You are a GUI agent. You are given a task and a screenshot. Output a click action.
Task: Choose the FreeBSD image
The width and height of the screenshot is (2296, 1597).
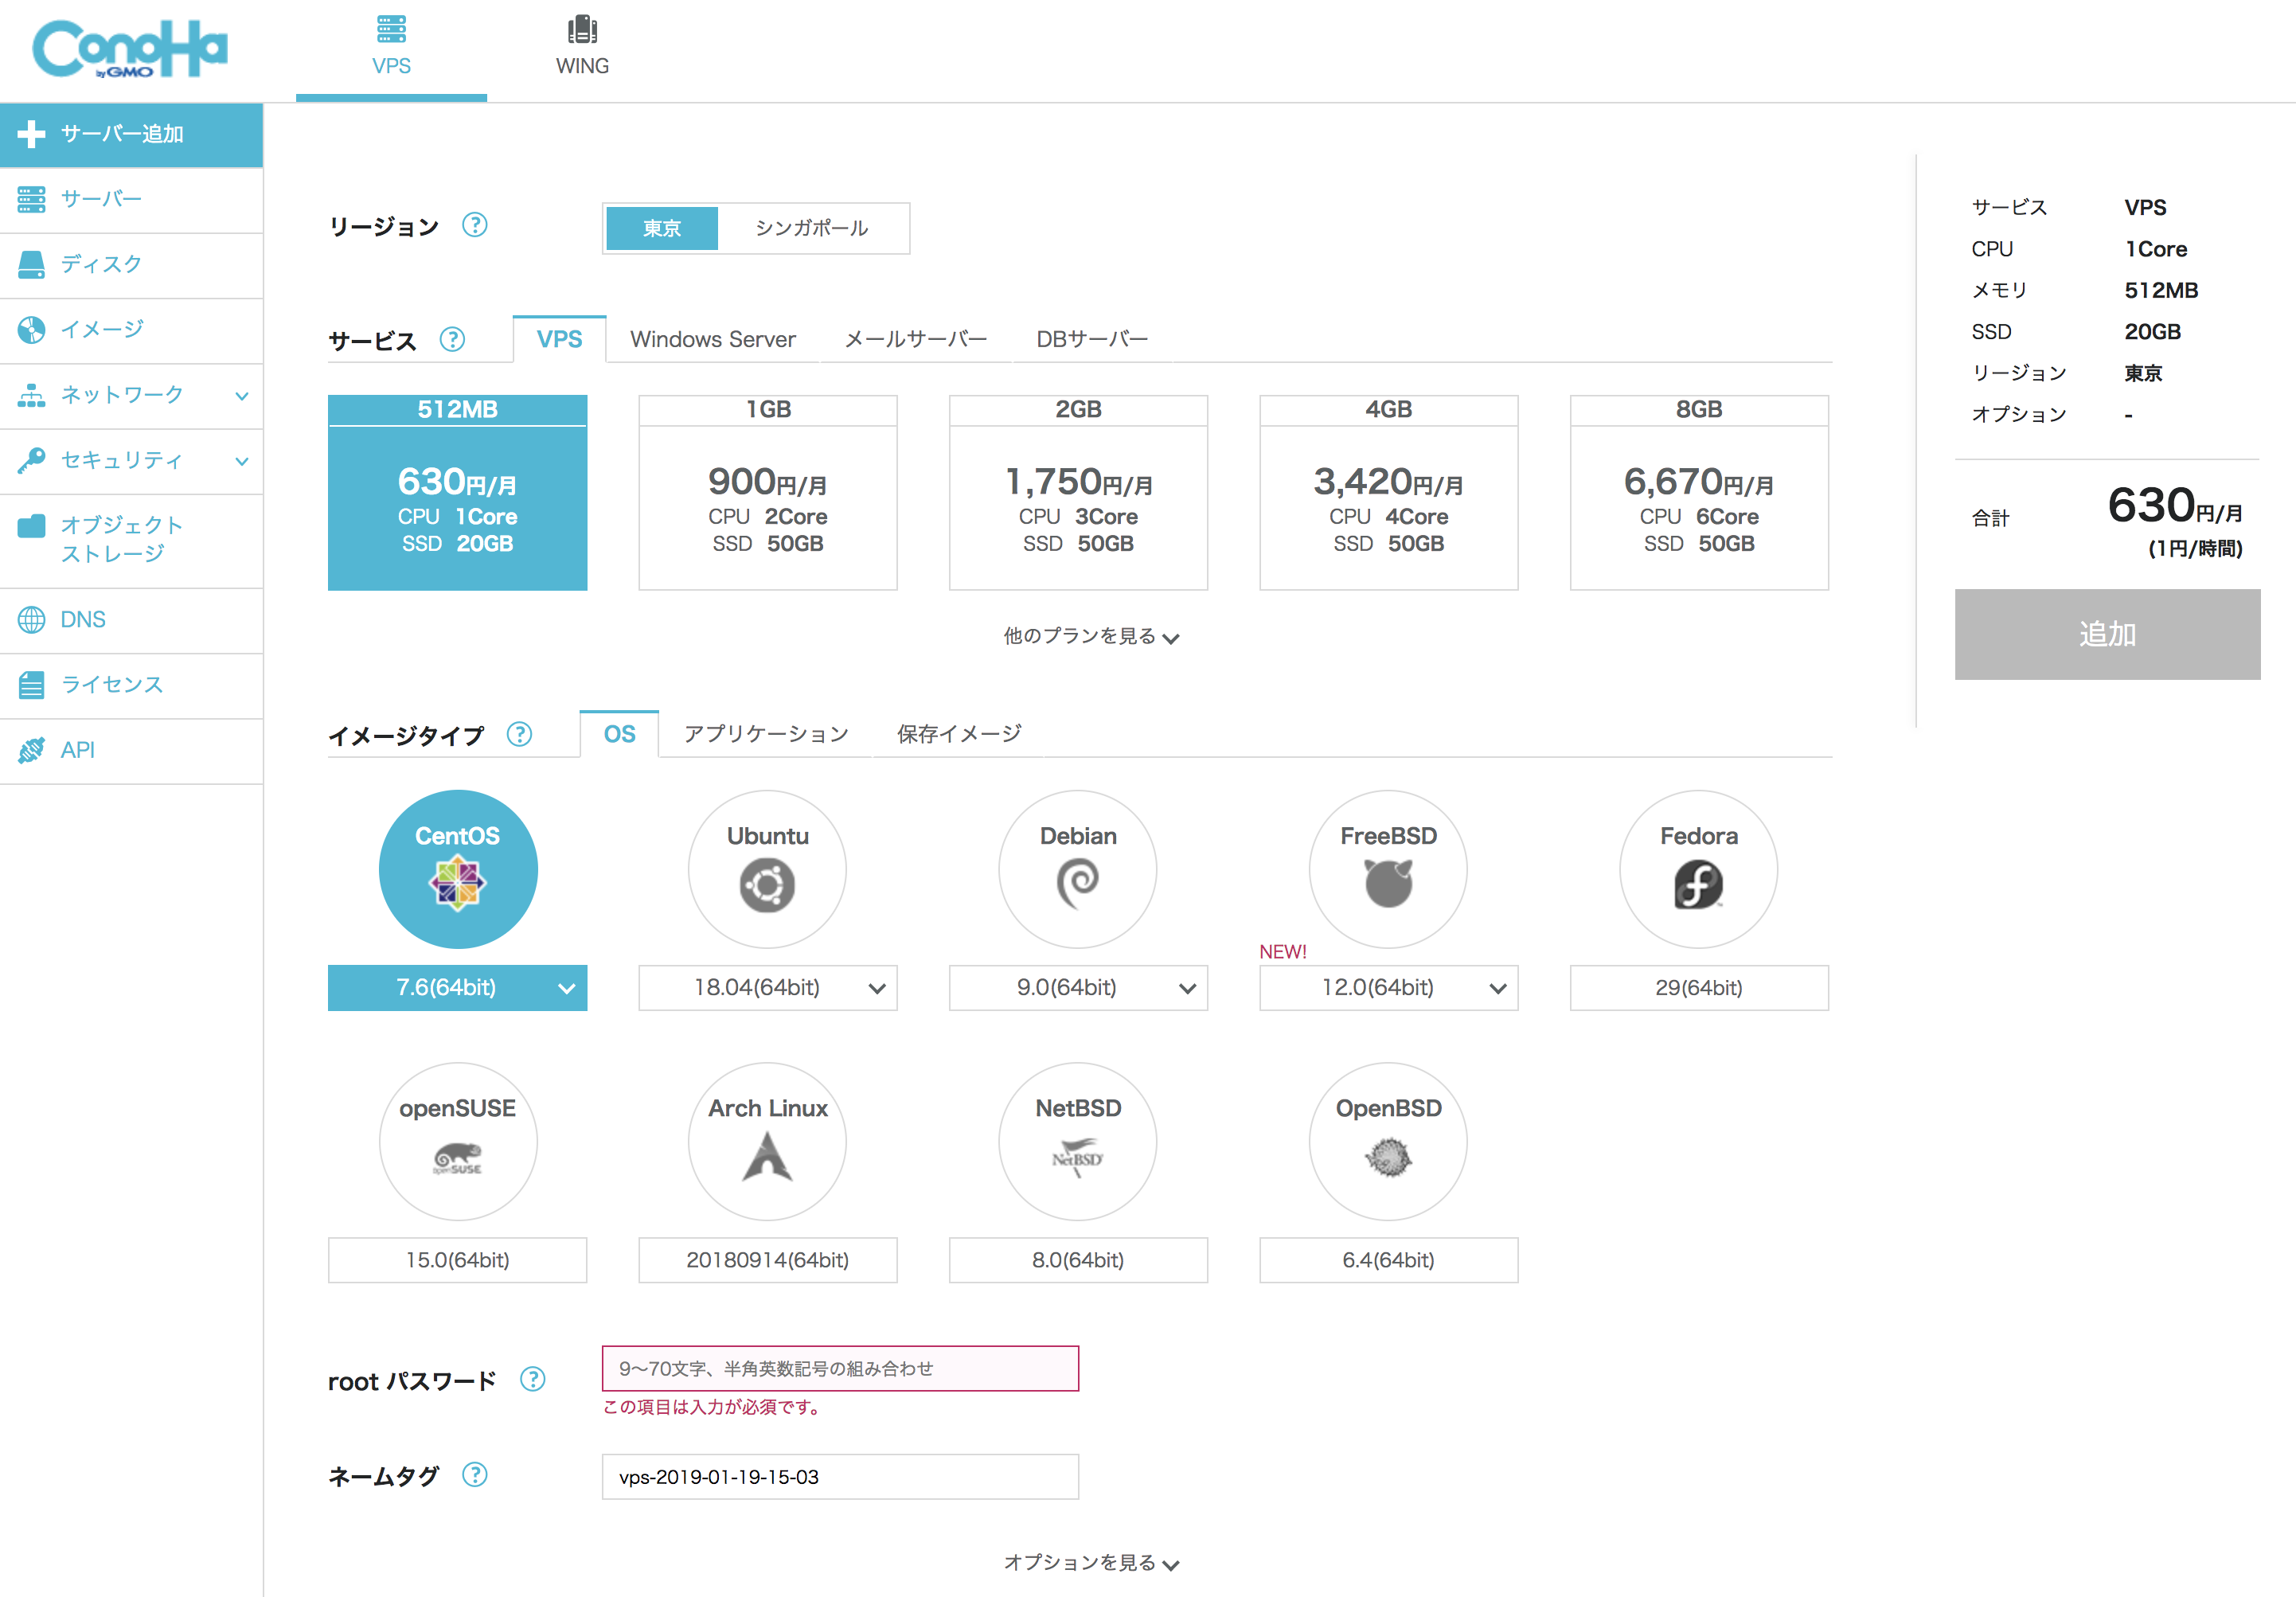click(1388, 869)
